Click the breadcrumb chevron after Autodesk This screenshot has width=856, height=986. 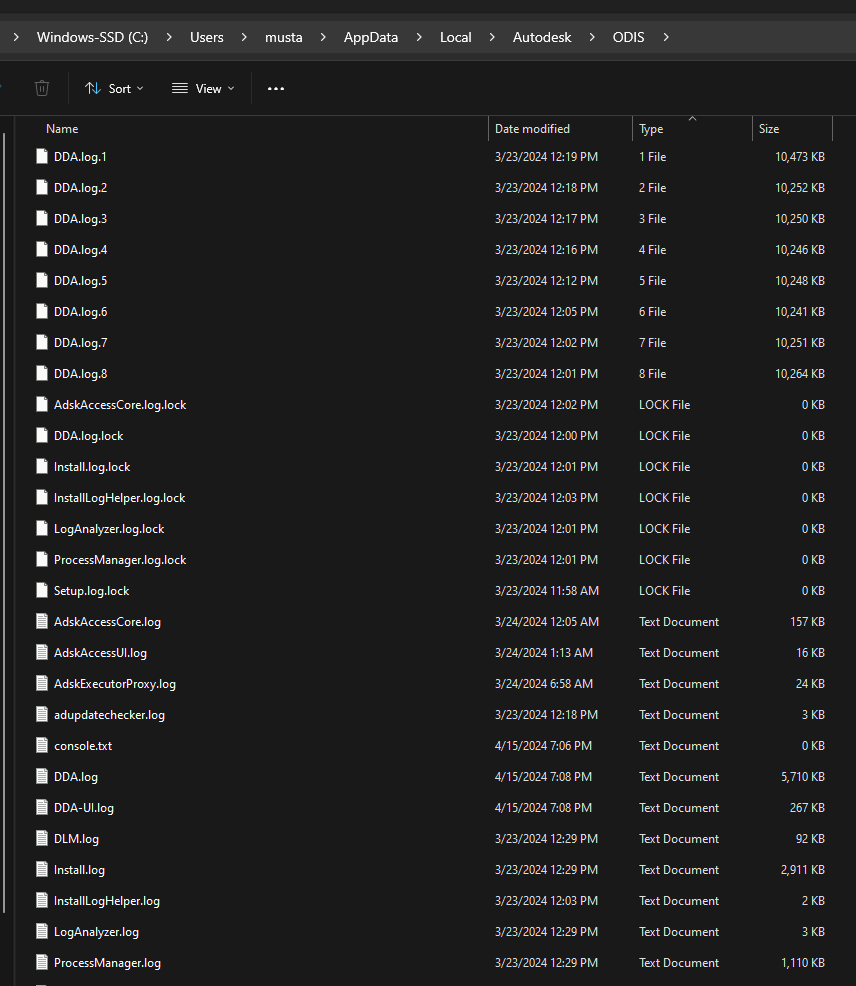tap(591, 37)
